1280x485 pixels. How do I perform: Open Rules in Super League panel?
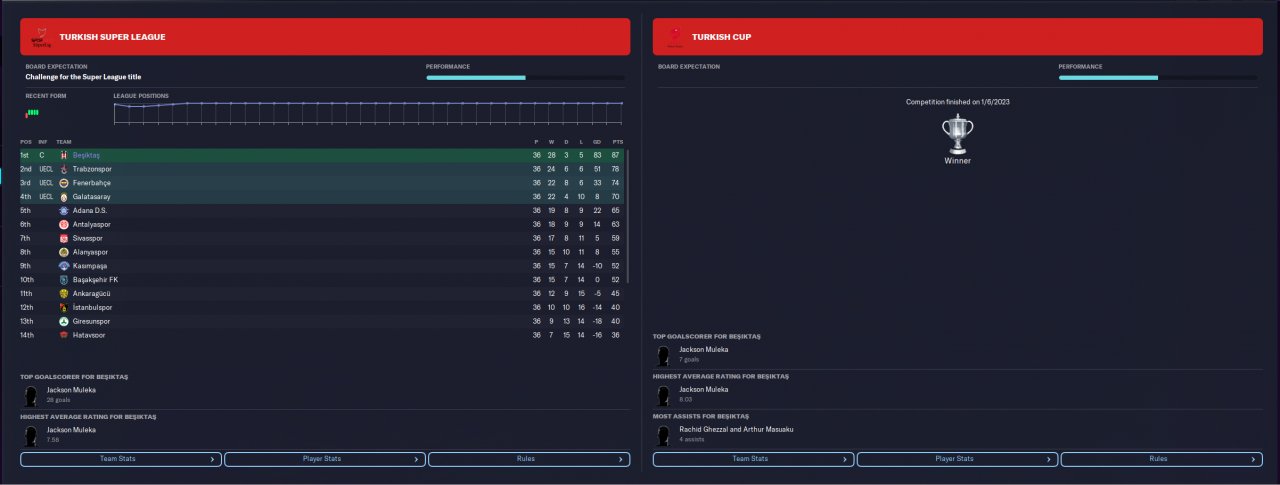coord(529,459)
